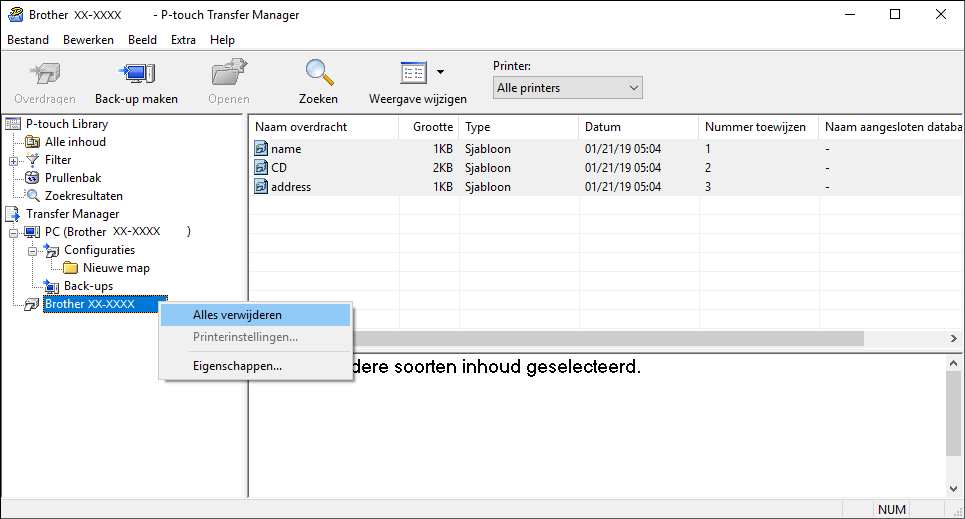Click the Overdragen transfer icon
Image resolution: width=965 pixels, height=519 pixels.
click(x=45, y=73)
